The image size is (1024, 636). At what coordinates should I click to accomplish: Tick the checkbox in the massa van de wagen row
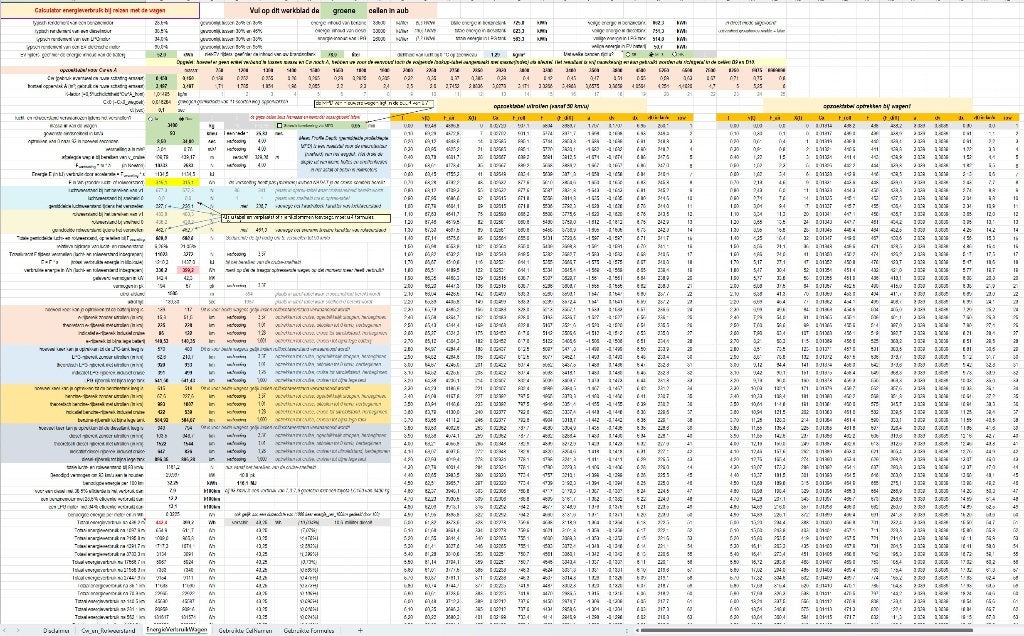280,125
